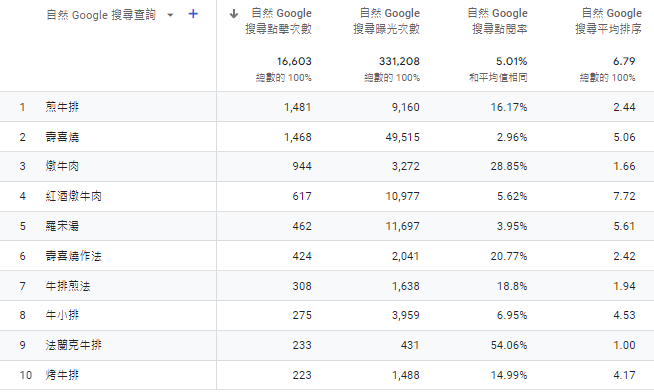Screen dimensions: 654x392
Task: Click impressions value 1,488
Action: click(x=405, y=375)
